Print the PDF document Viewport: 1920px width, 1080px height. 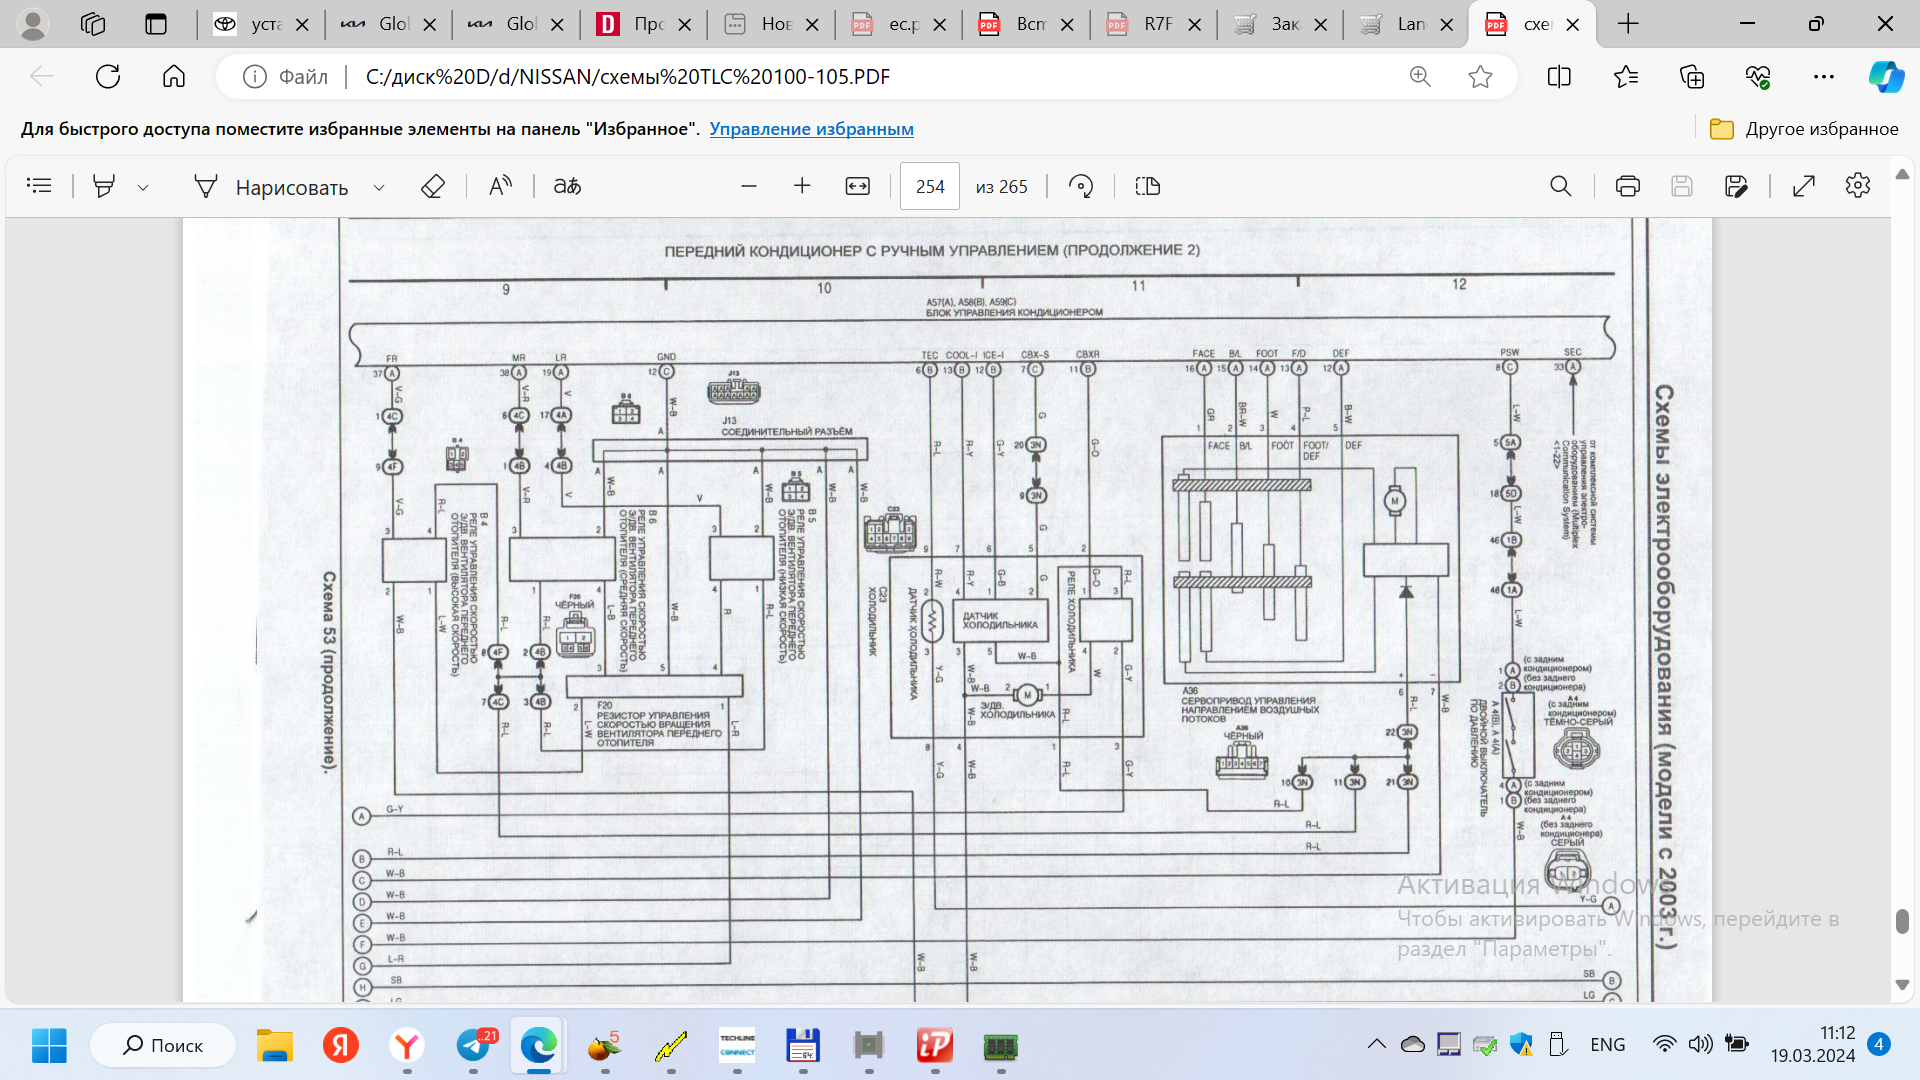tap(1627, 186)
